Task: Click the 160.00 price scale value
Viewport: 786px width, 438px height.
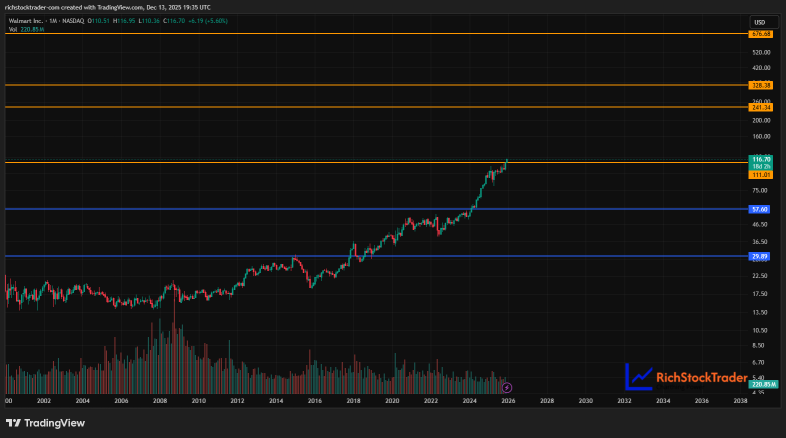Action: pyautogui.click(x=760, y=136)
